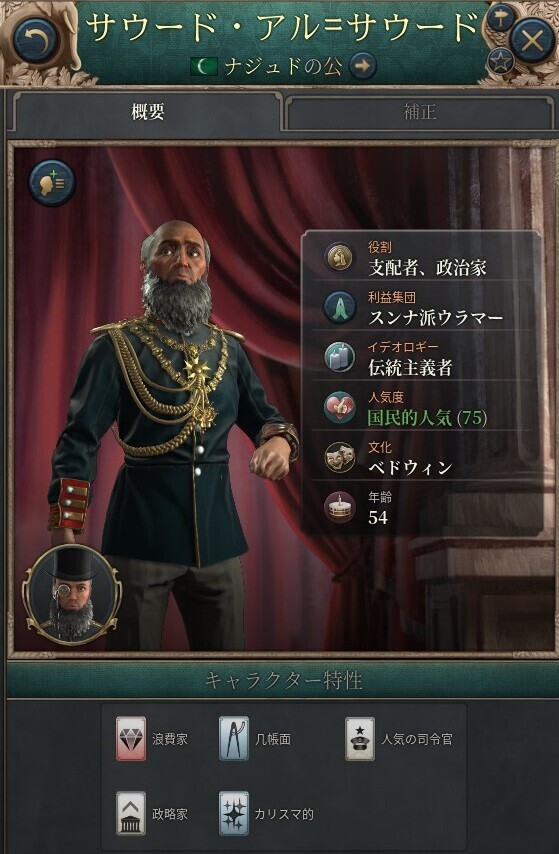Click the 政略家 trait icon
This screenshot has width=559, height=854.
pyautogui.click(x=131, y=814)
